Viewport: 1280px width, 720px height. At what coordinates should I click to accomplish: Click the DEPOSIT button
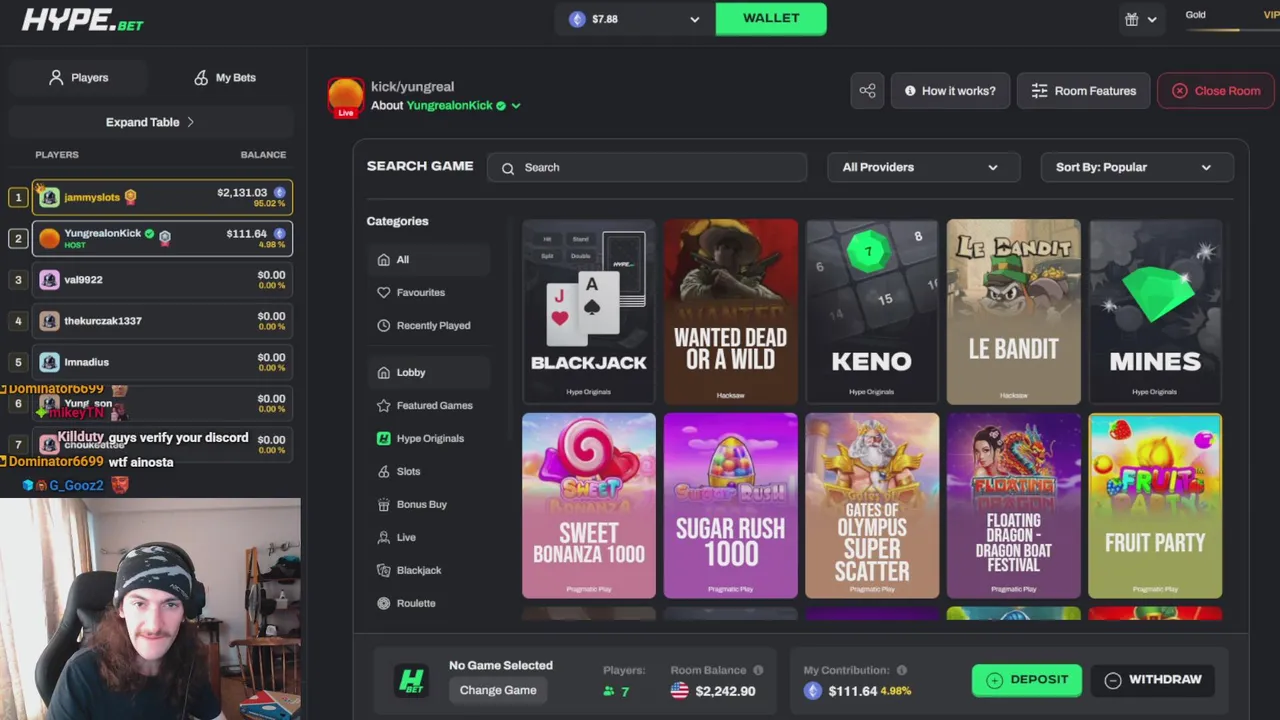tap(1027, 680)
